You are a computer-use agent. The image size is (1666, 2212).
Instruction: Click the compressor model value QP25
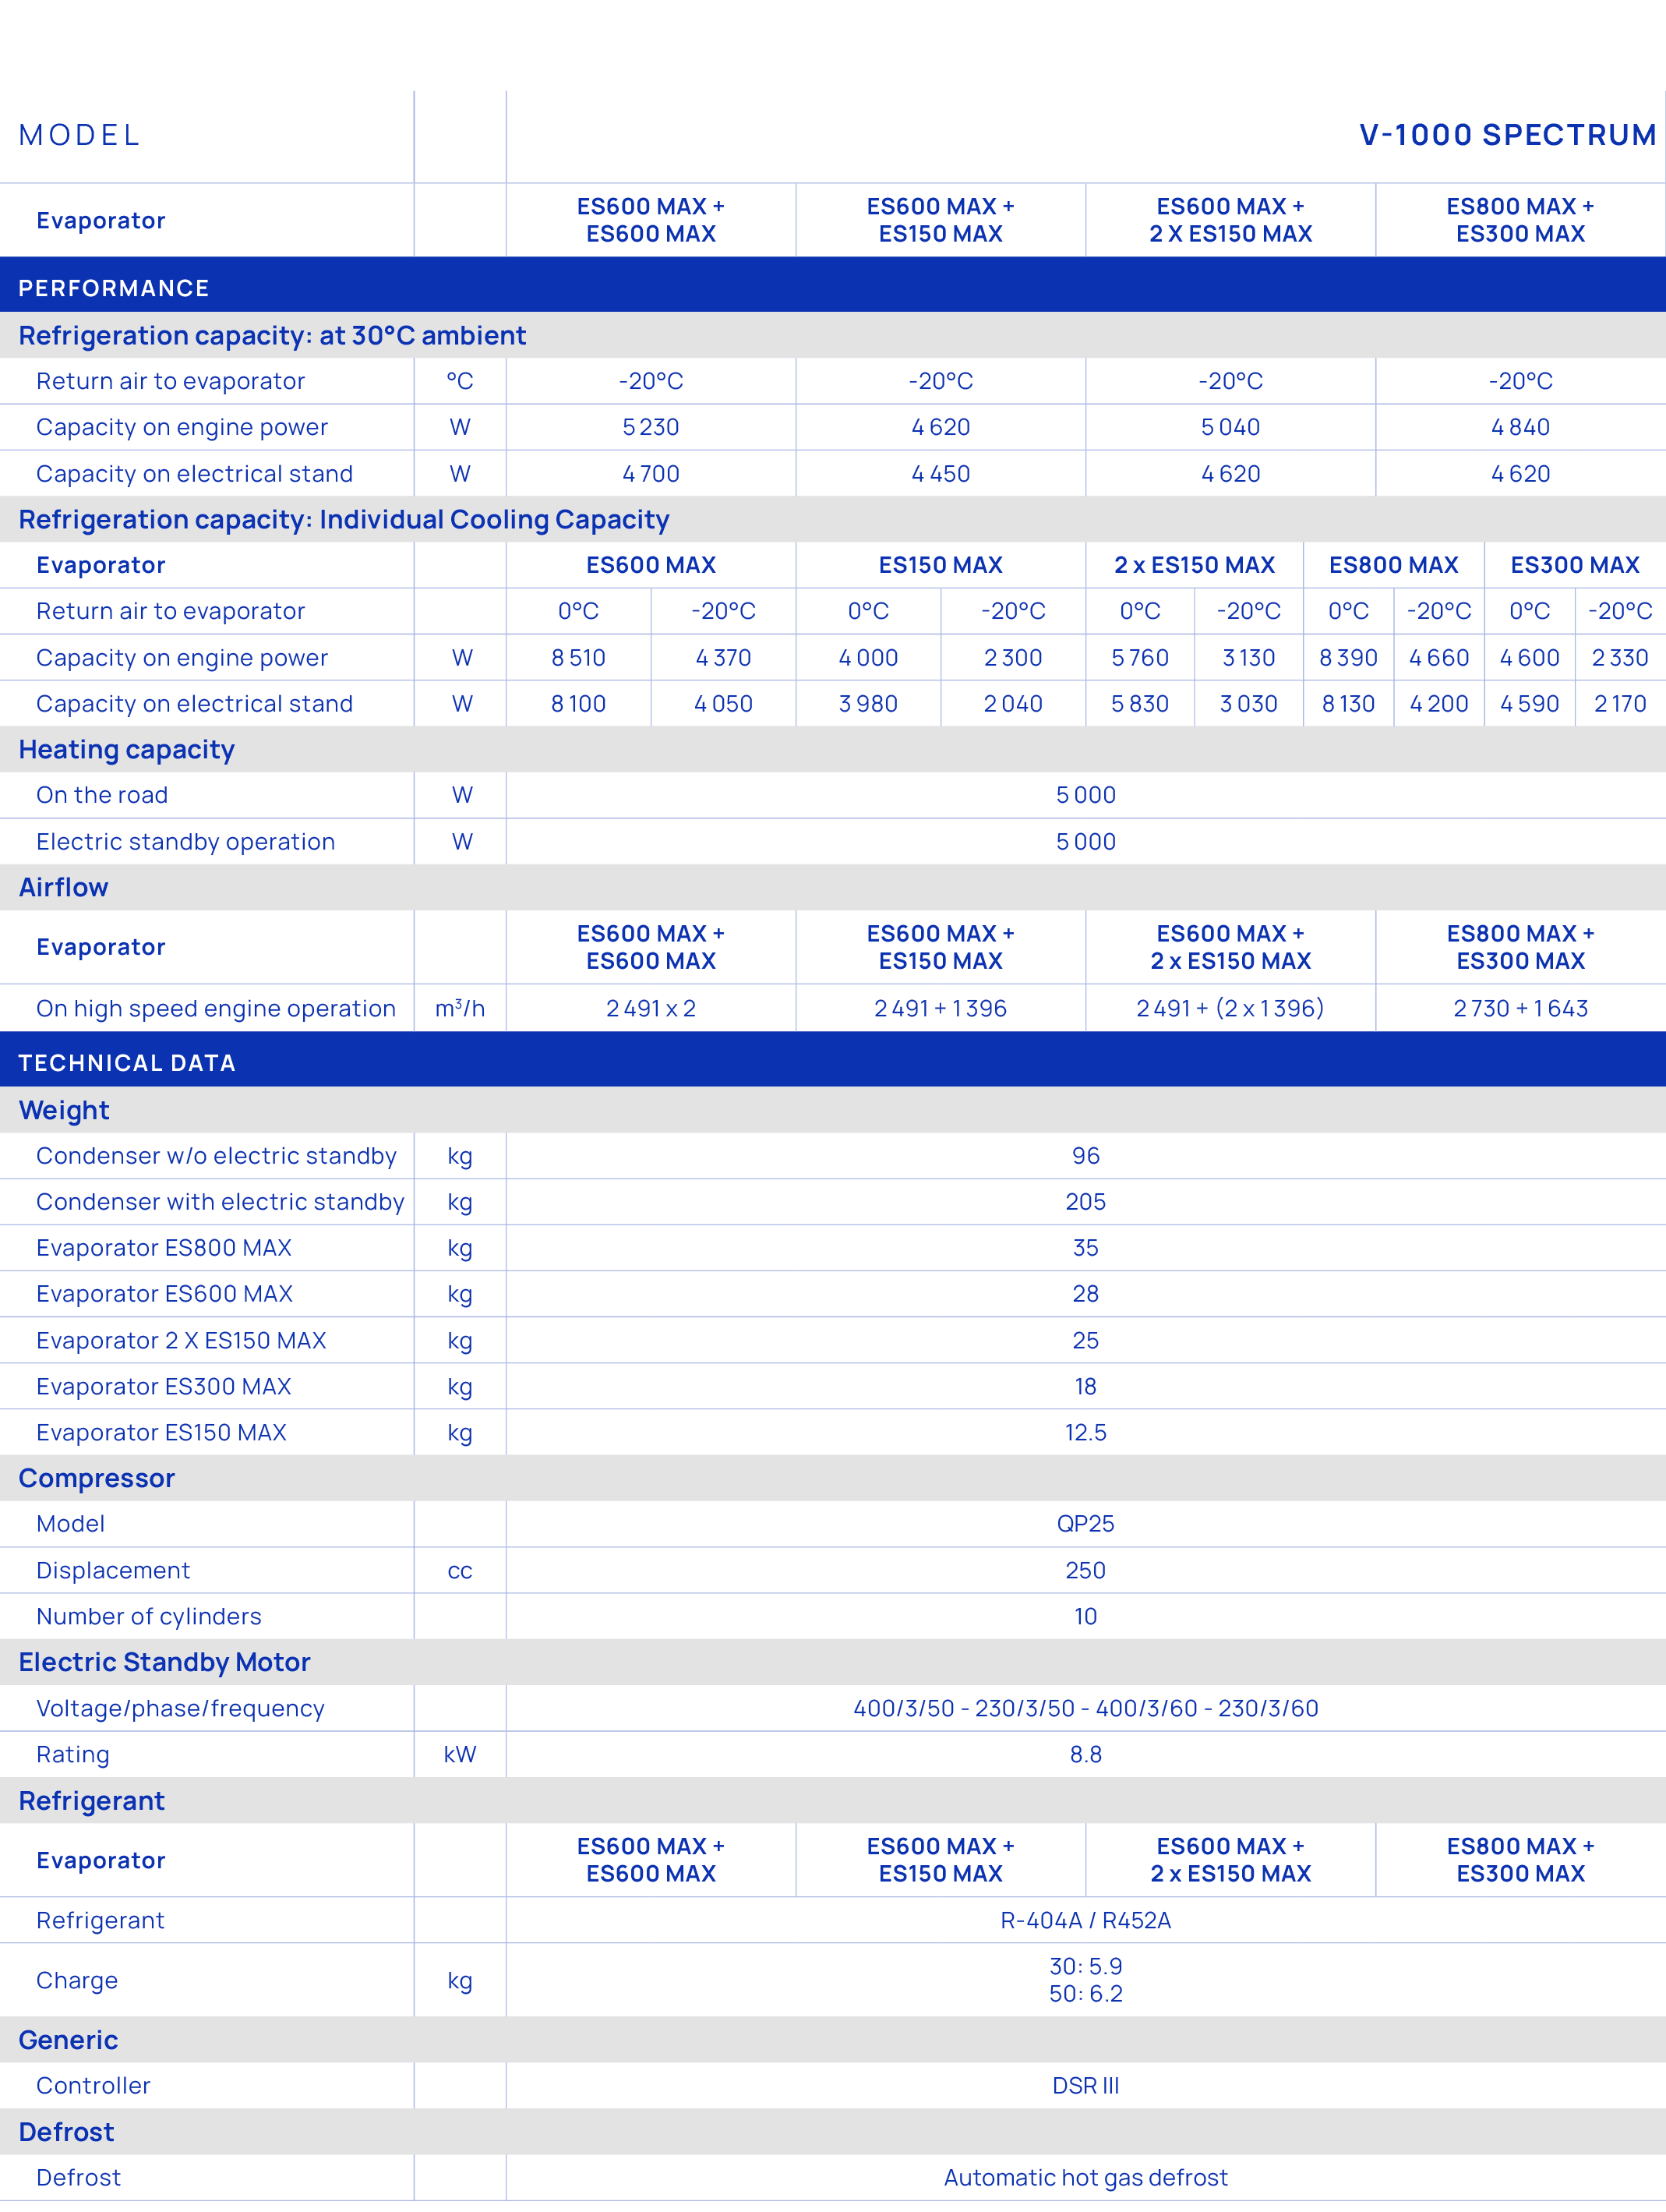(x=1086, y=1524)
